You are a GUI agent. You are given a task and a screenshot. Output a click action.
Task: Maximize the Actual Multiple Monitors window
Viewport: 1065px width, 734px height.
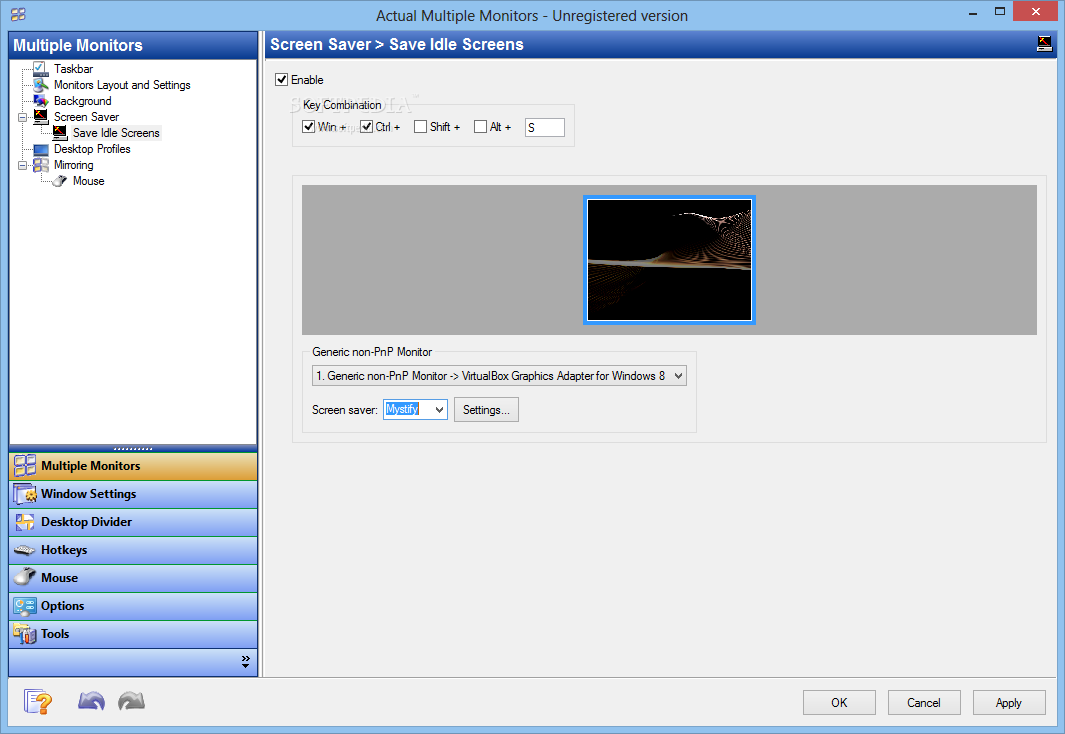pos(1000,12)
